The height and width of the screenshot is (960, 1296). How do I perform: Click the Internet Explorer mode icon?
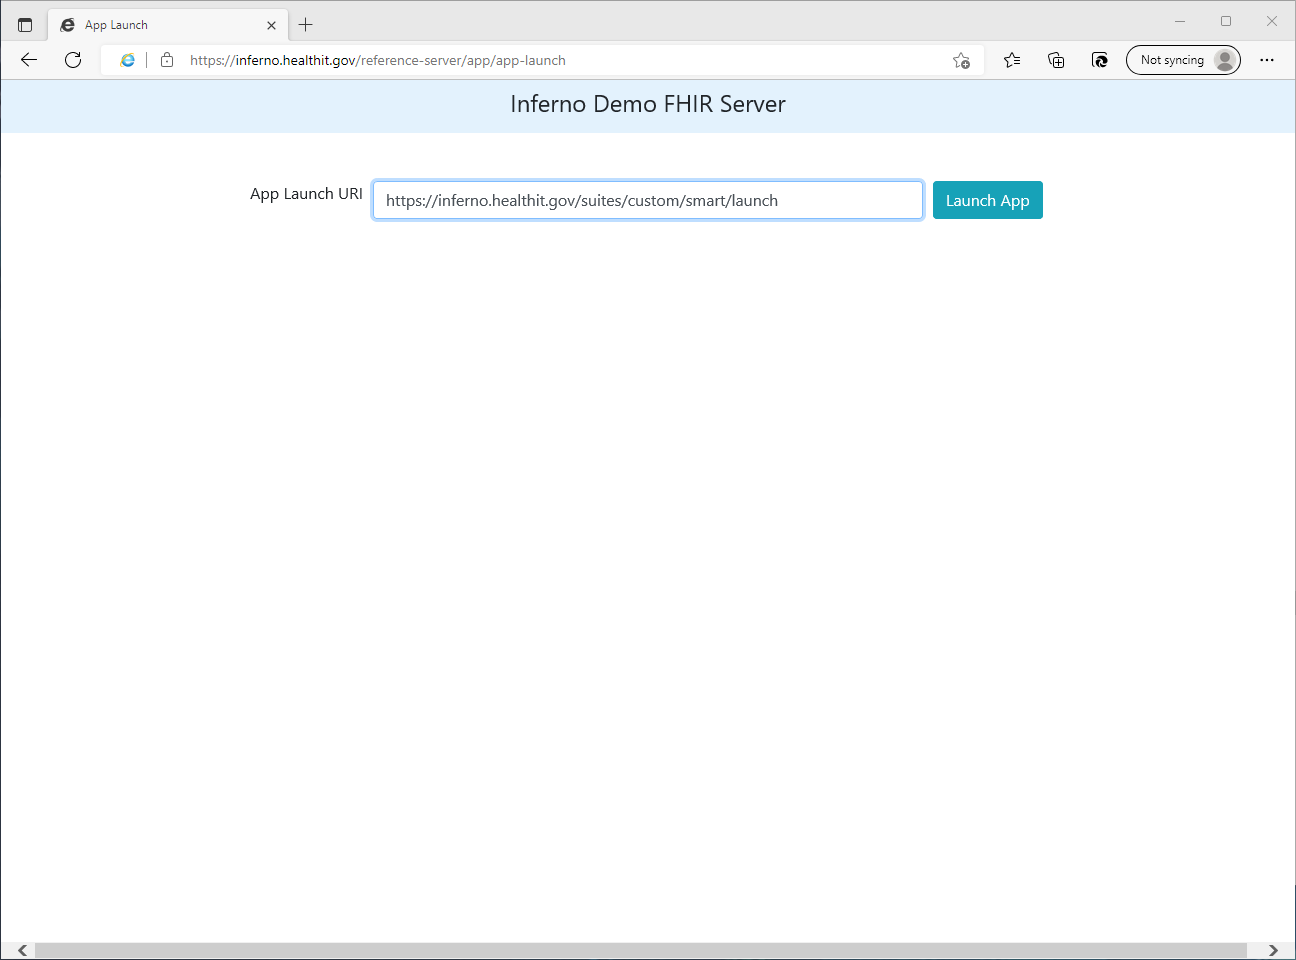[x=128, y=60]
